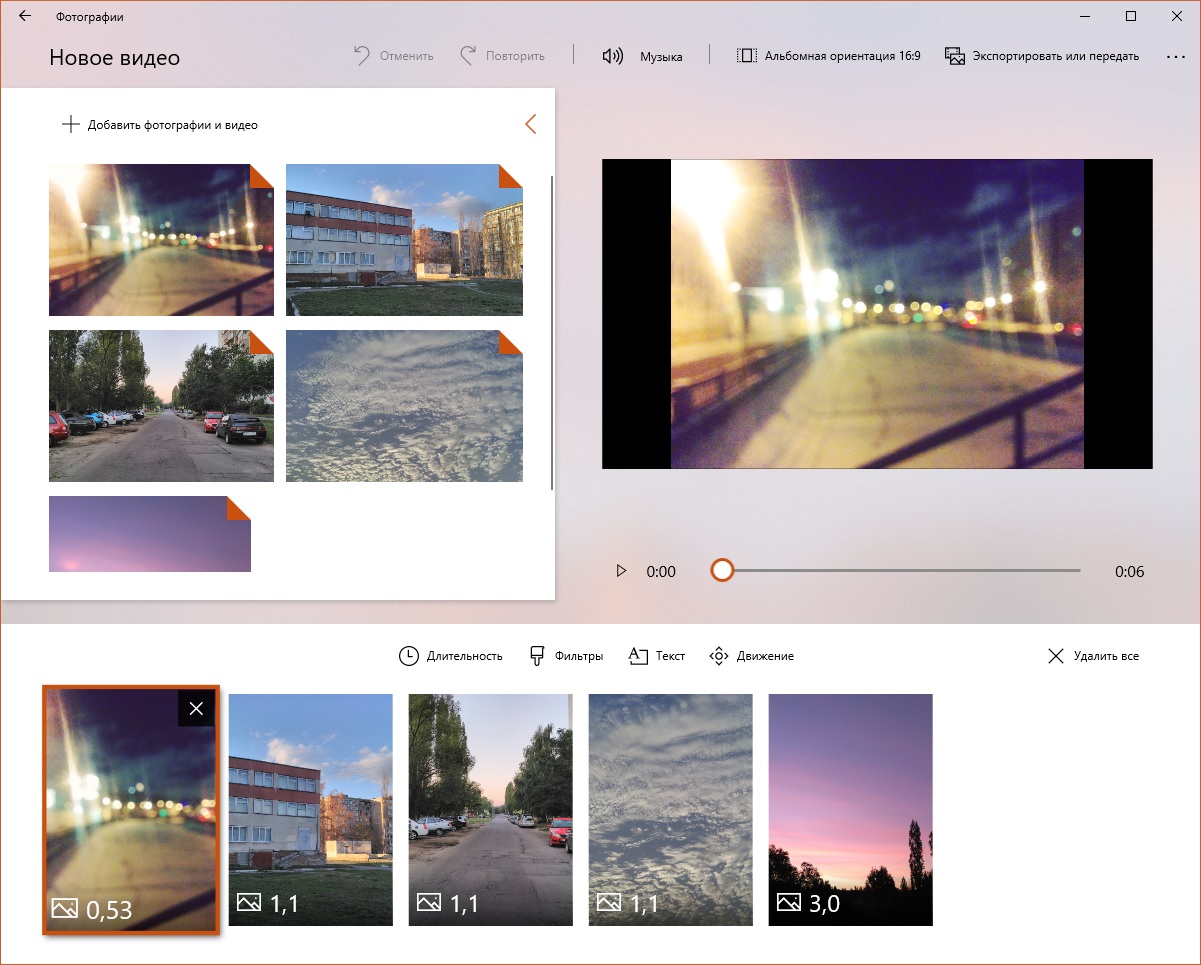The width and height of the screenshot is (1201, 965).
Task: Click the library panel scrollbar
Action: [552, 333]
